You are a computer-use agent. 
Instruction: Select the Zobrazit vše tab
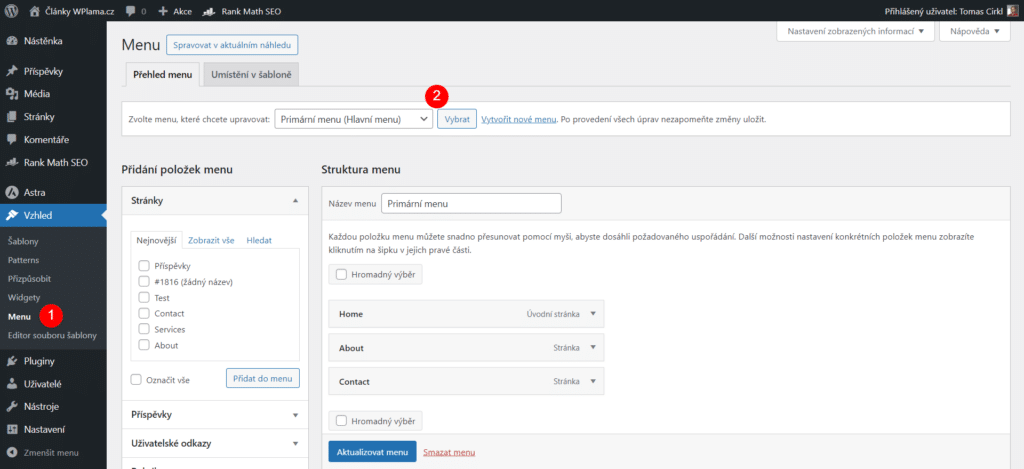pos(211,240)
